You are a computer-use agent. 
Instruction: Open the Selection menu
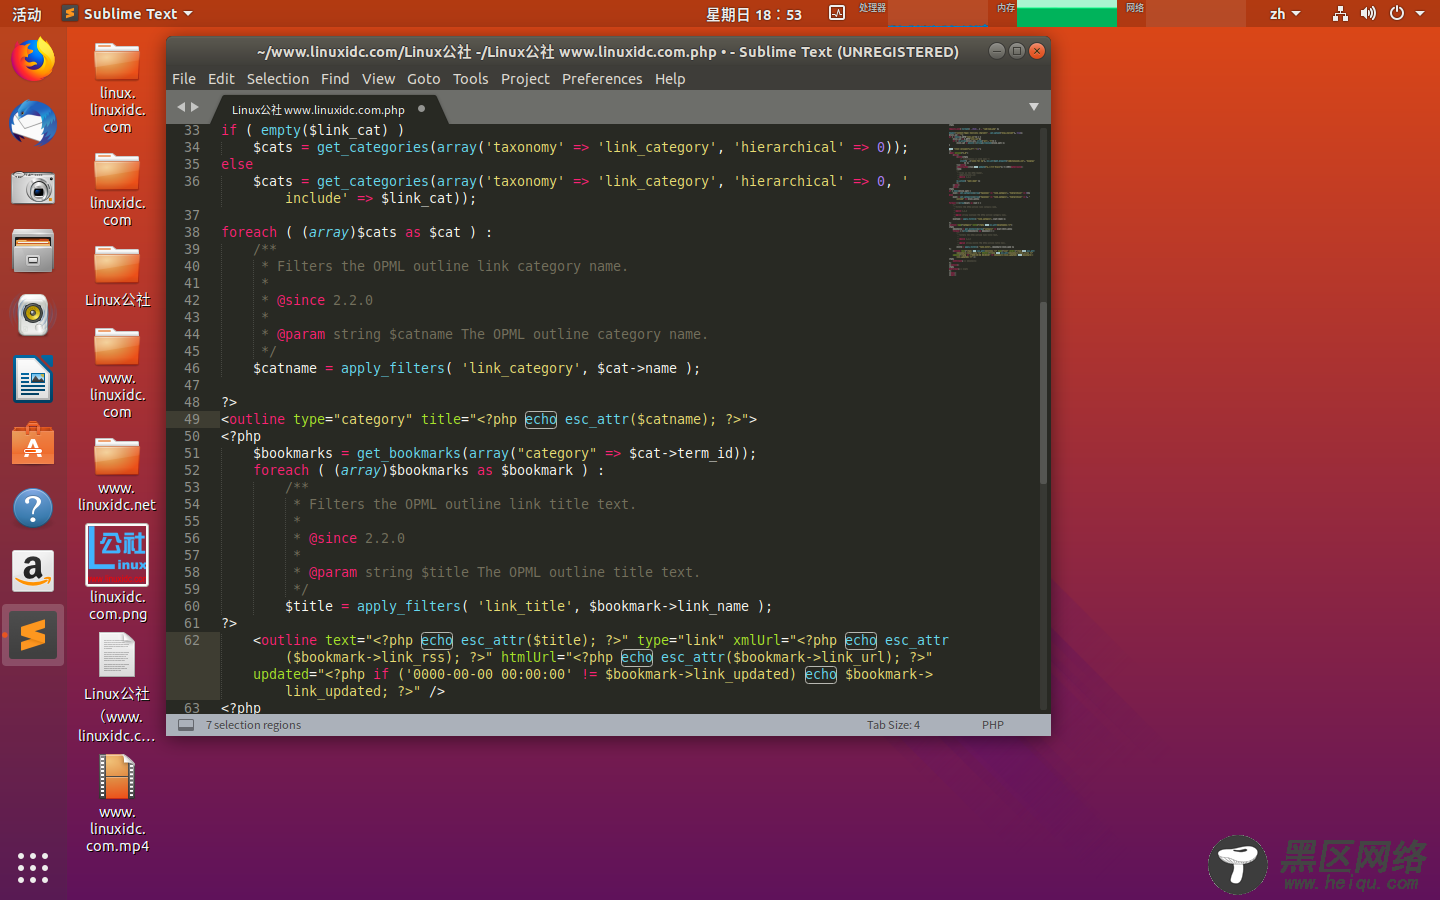(278, 79)
